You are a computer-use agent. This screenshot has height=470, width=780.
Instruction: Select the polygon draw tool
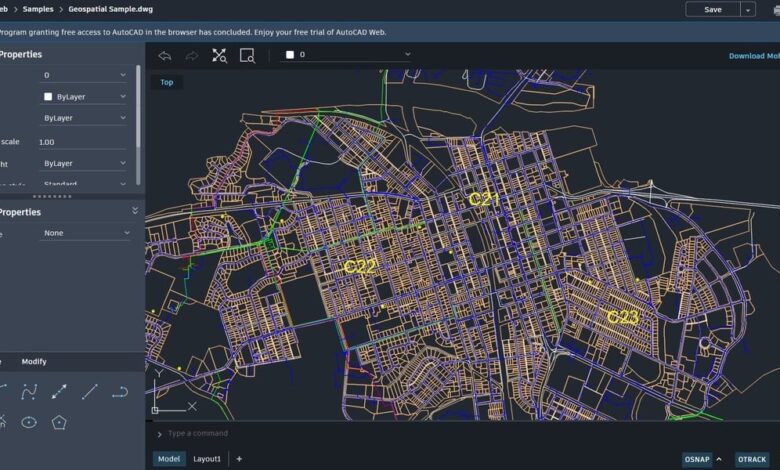59,423
